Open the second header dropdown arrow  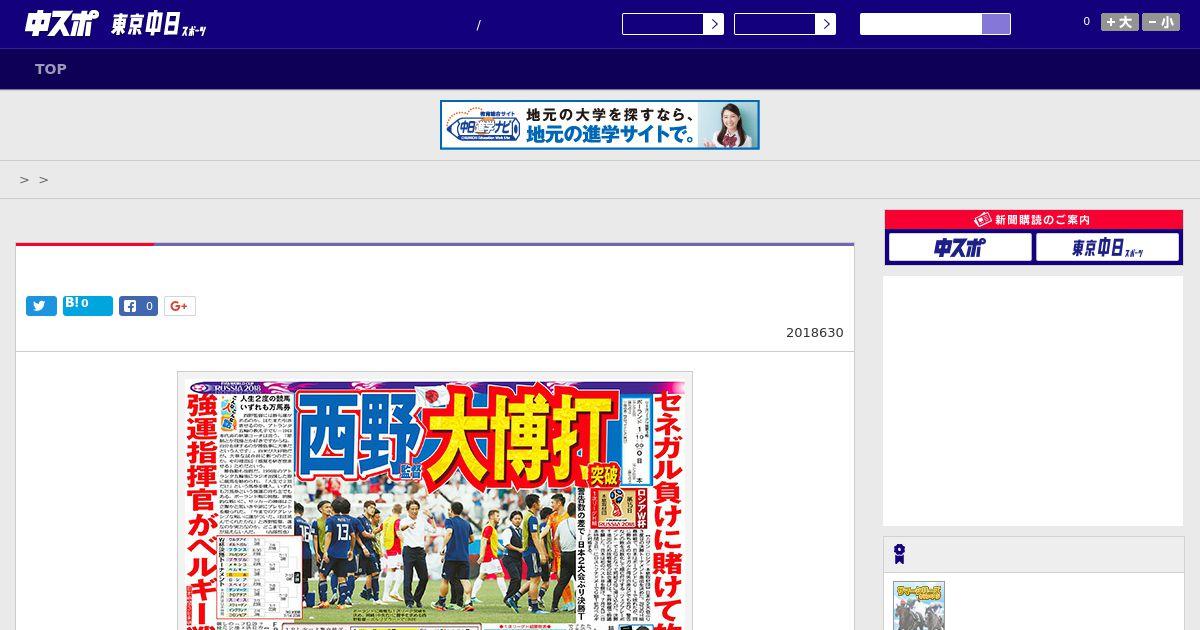(826, 24)
